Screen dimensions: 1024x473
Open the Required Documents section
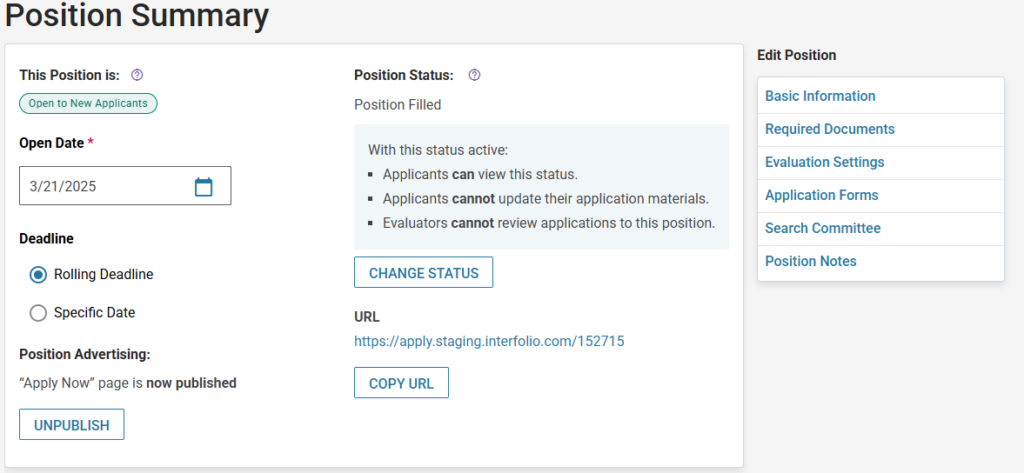[x=830, y=129]
